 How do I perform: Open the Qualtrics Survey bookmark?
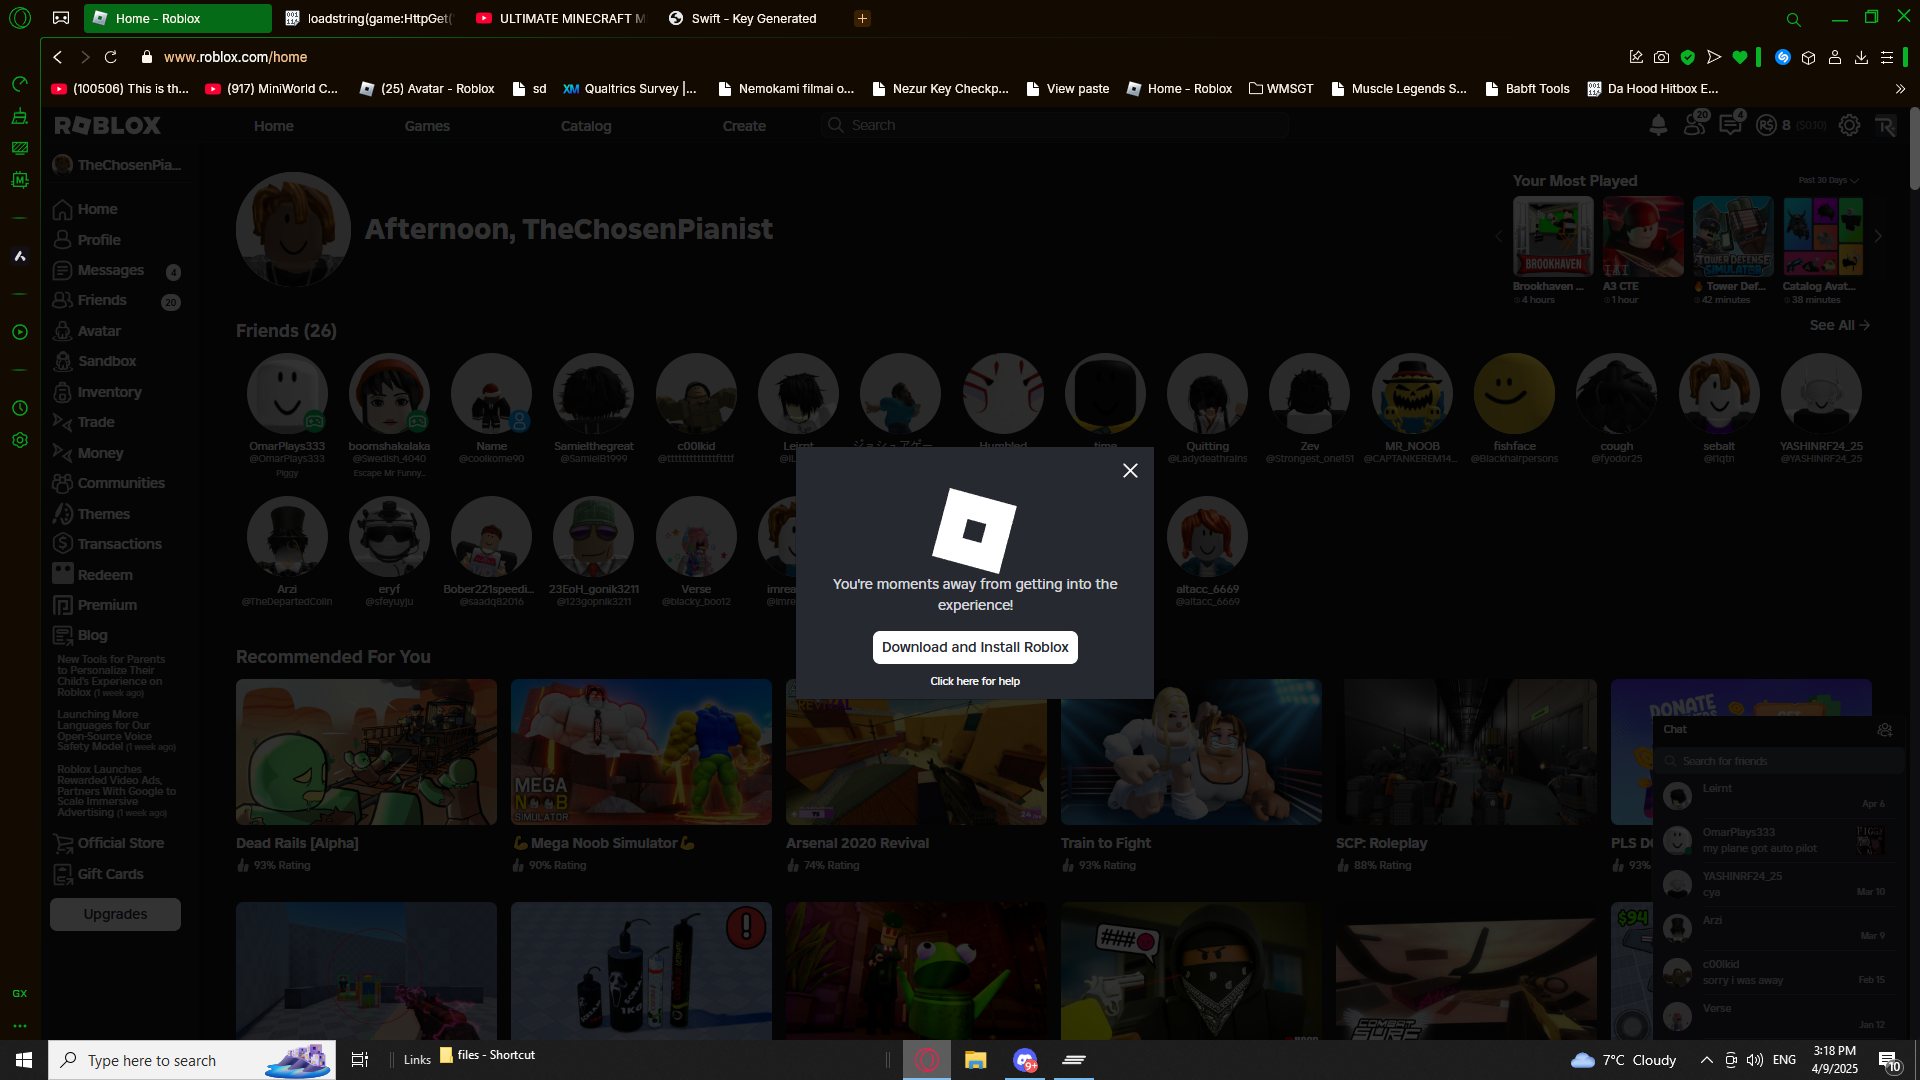tap(630, 88)
